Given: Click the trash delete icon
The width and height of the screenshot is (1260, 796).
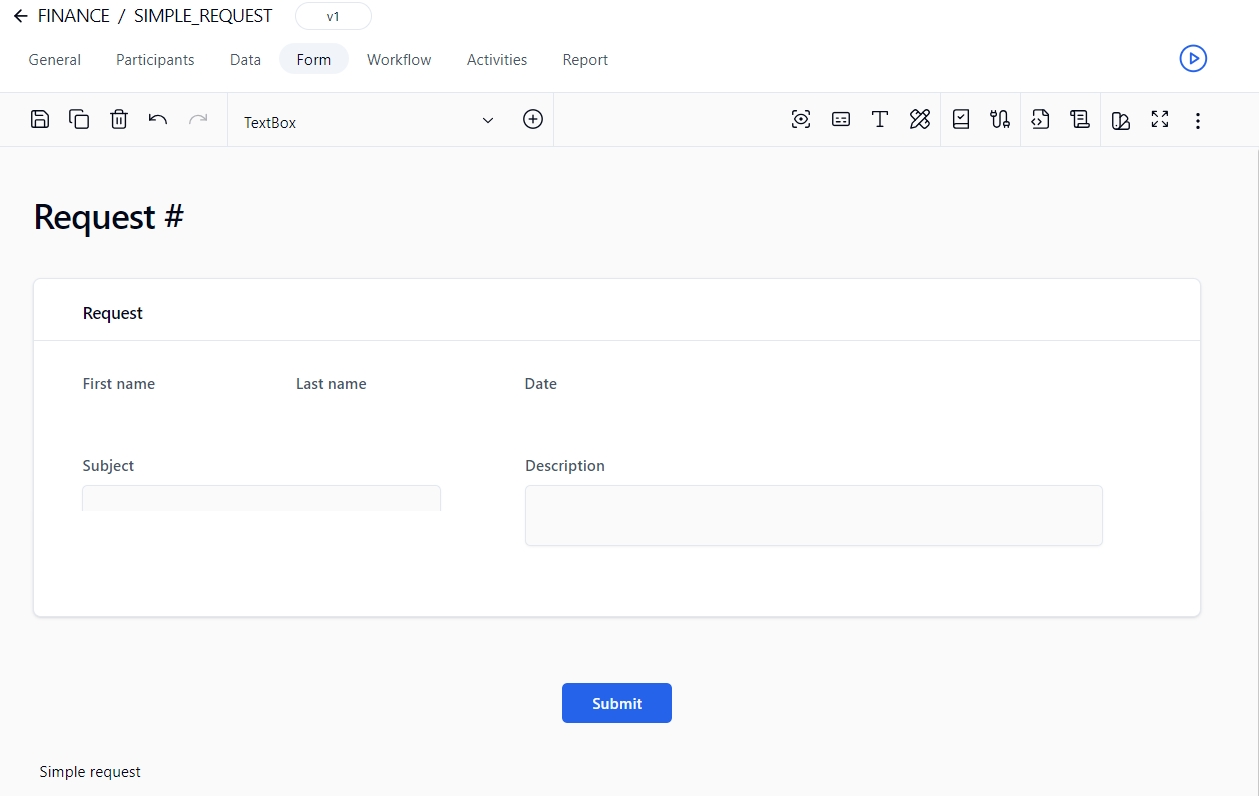Looking at the screenshot, I should 119,120.
